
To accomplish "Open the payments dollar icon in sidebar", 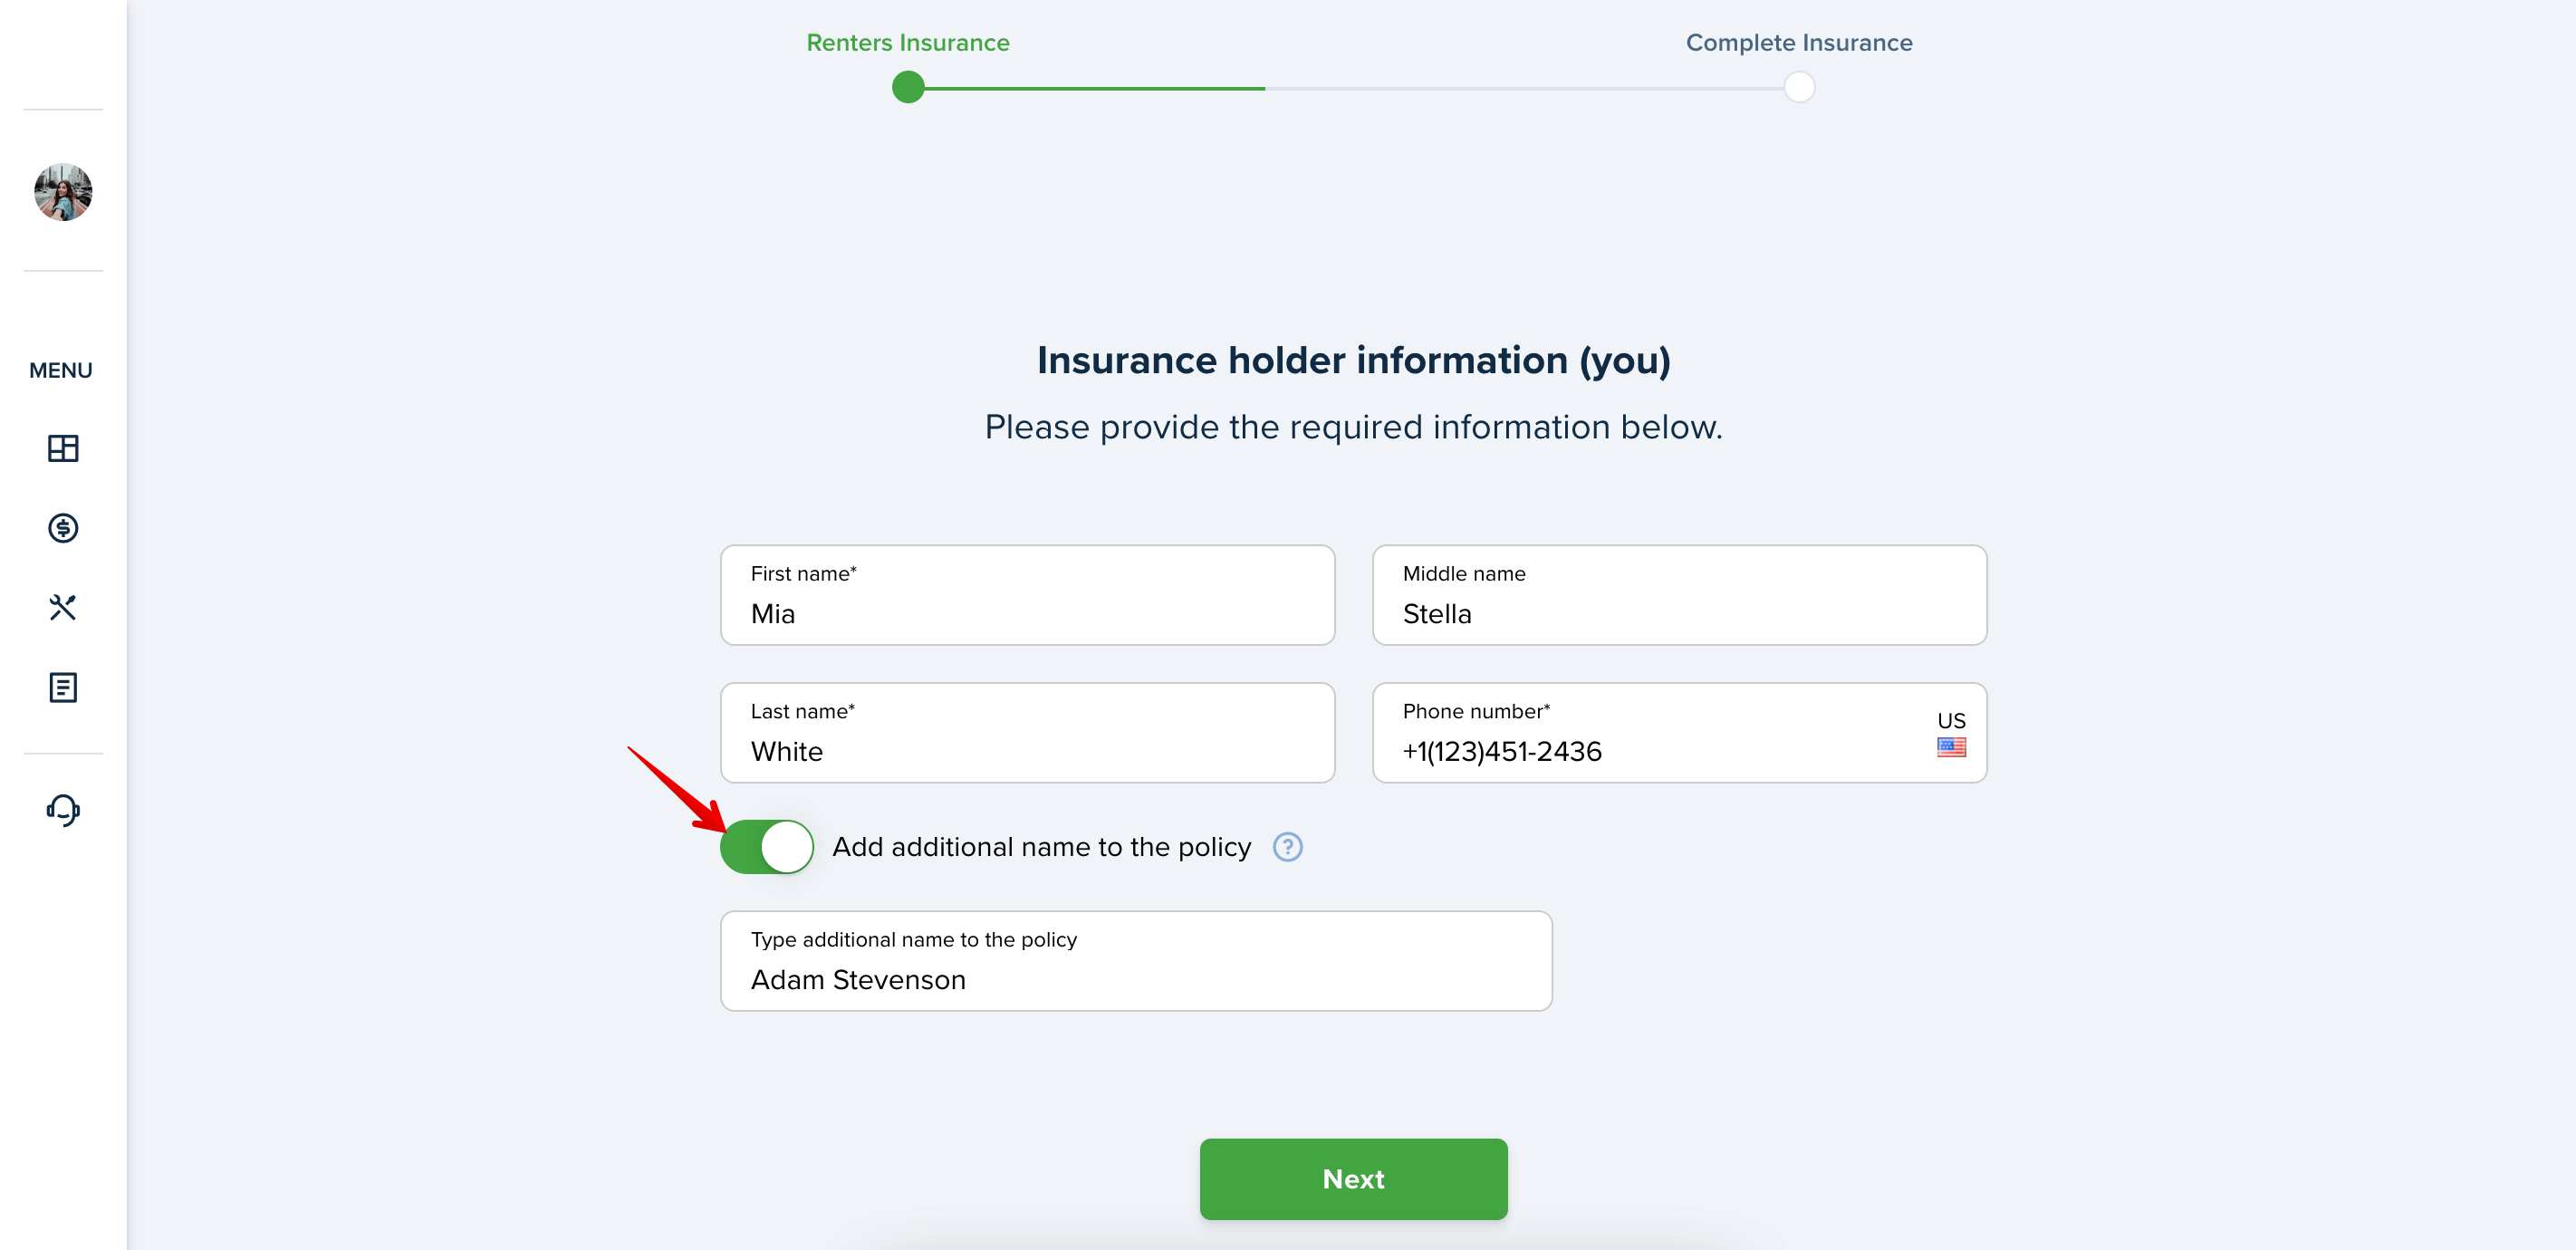I will pyautogui.click(x=63, y=528).
